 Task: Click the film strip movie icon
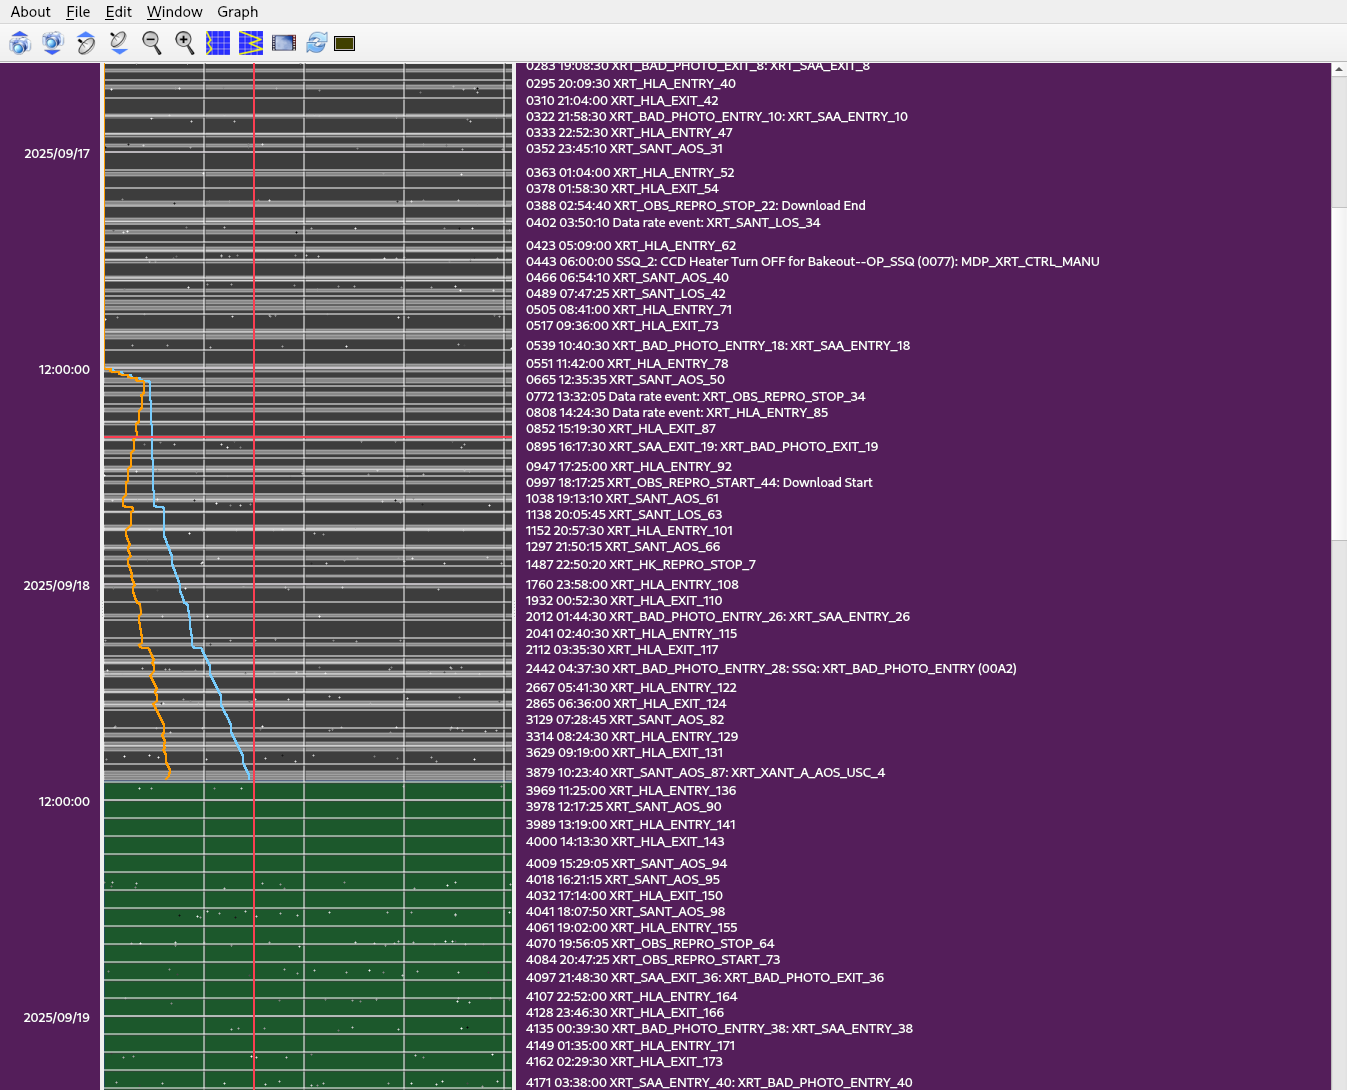tap(284, 43)
